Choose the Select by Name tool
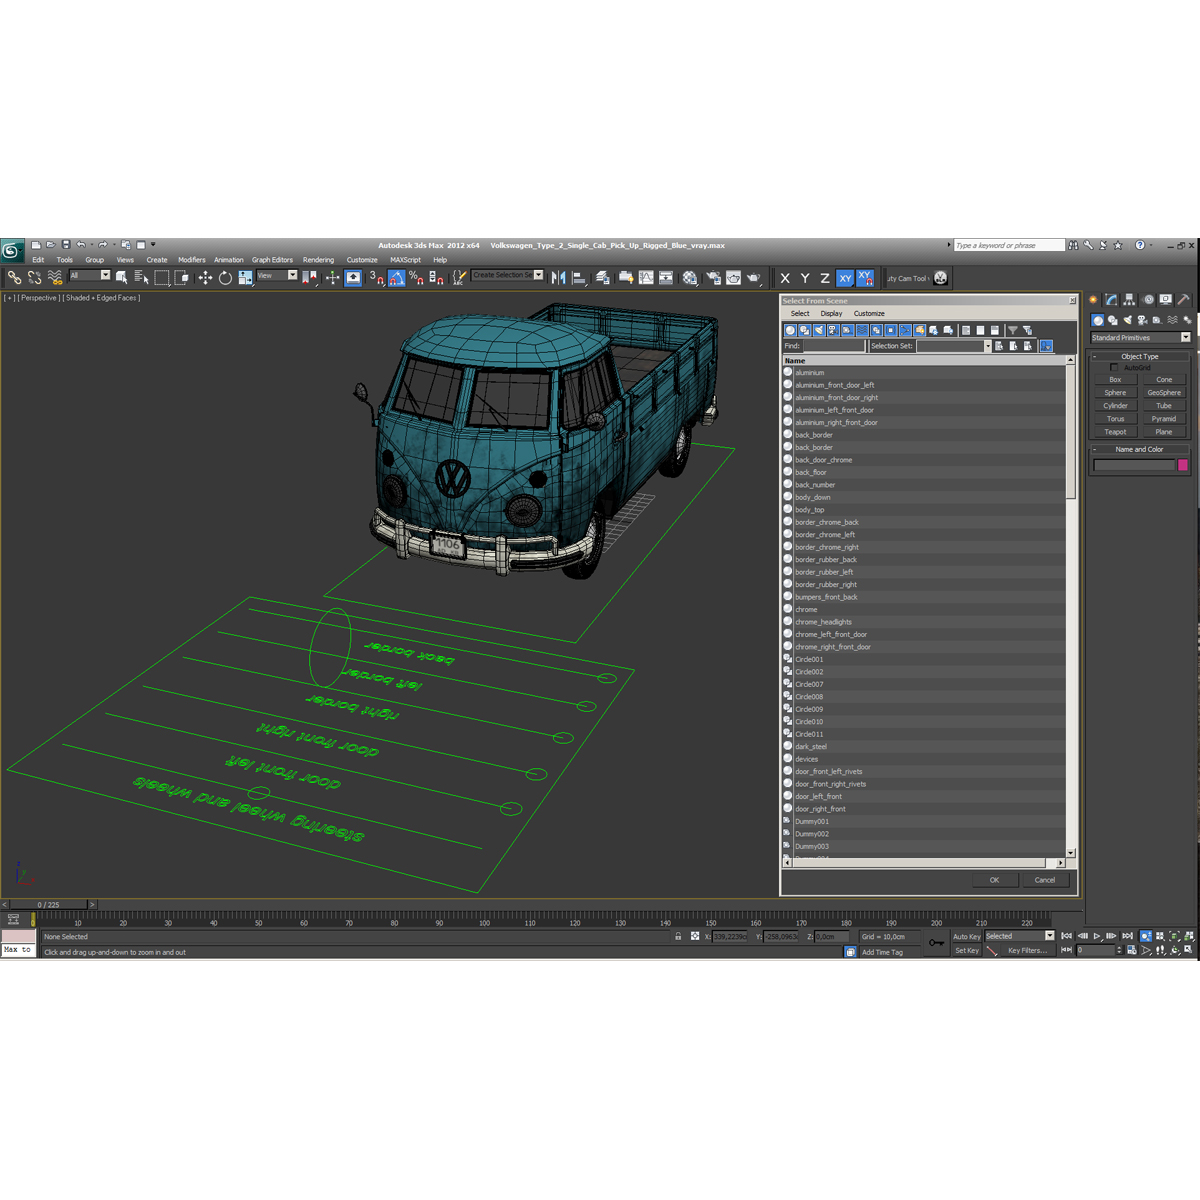The width and height of the screenshot is (1200, 1200). tap(141, 278)
